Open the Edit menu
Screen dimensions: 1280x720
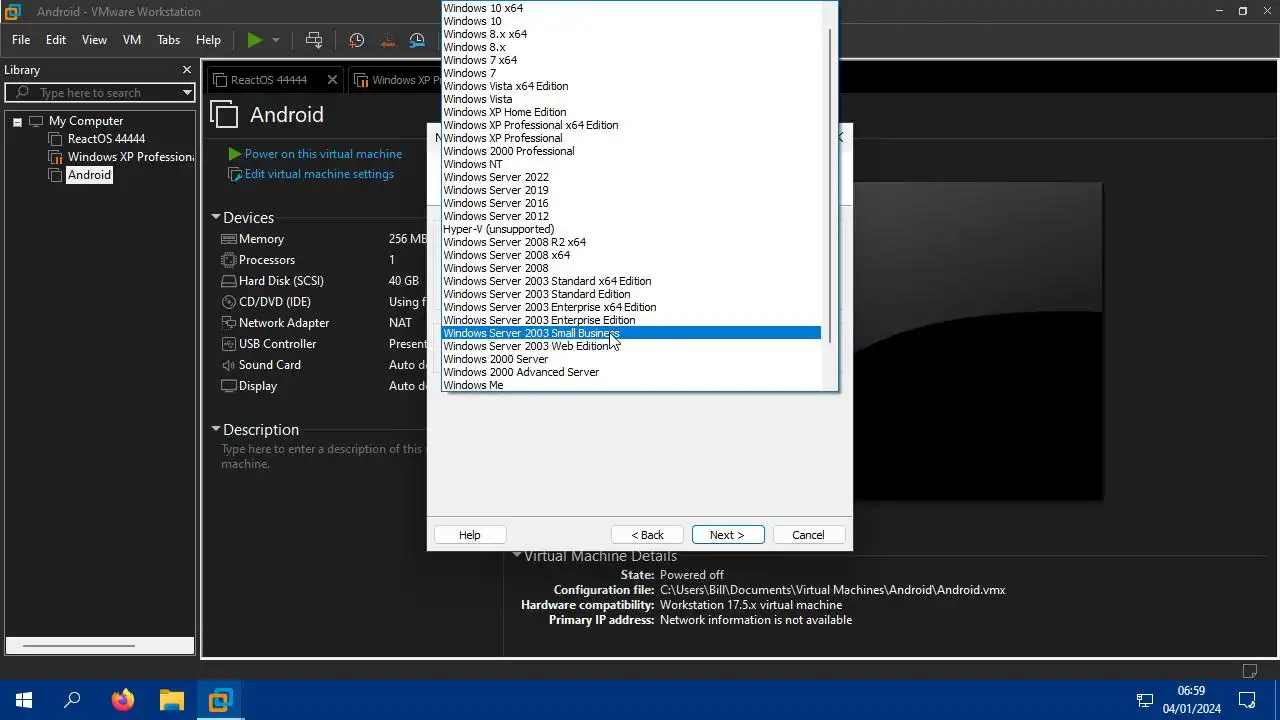[x=56, y=40]
